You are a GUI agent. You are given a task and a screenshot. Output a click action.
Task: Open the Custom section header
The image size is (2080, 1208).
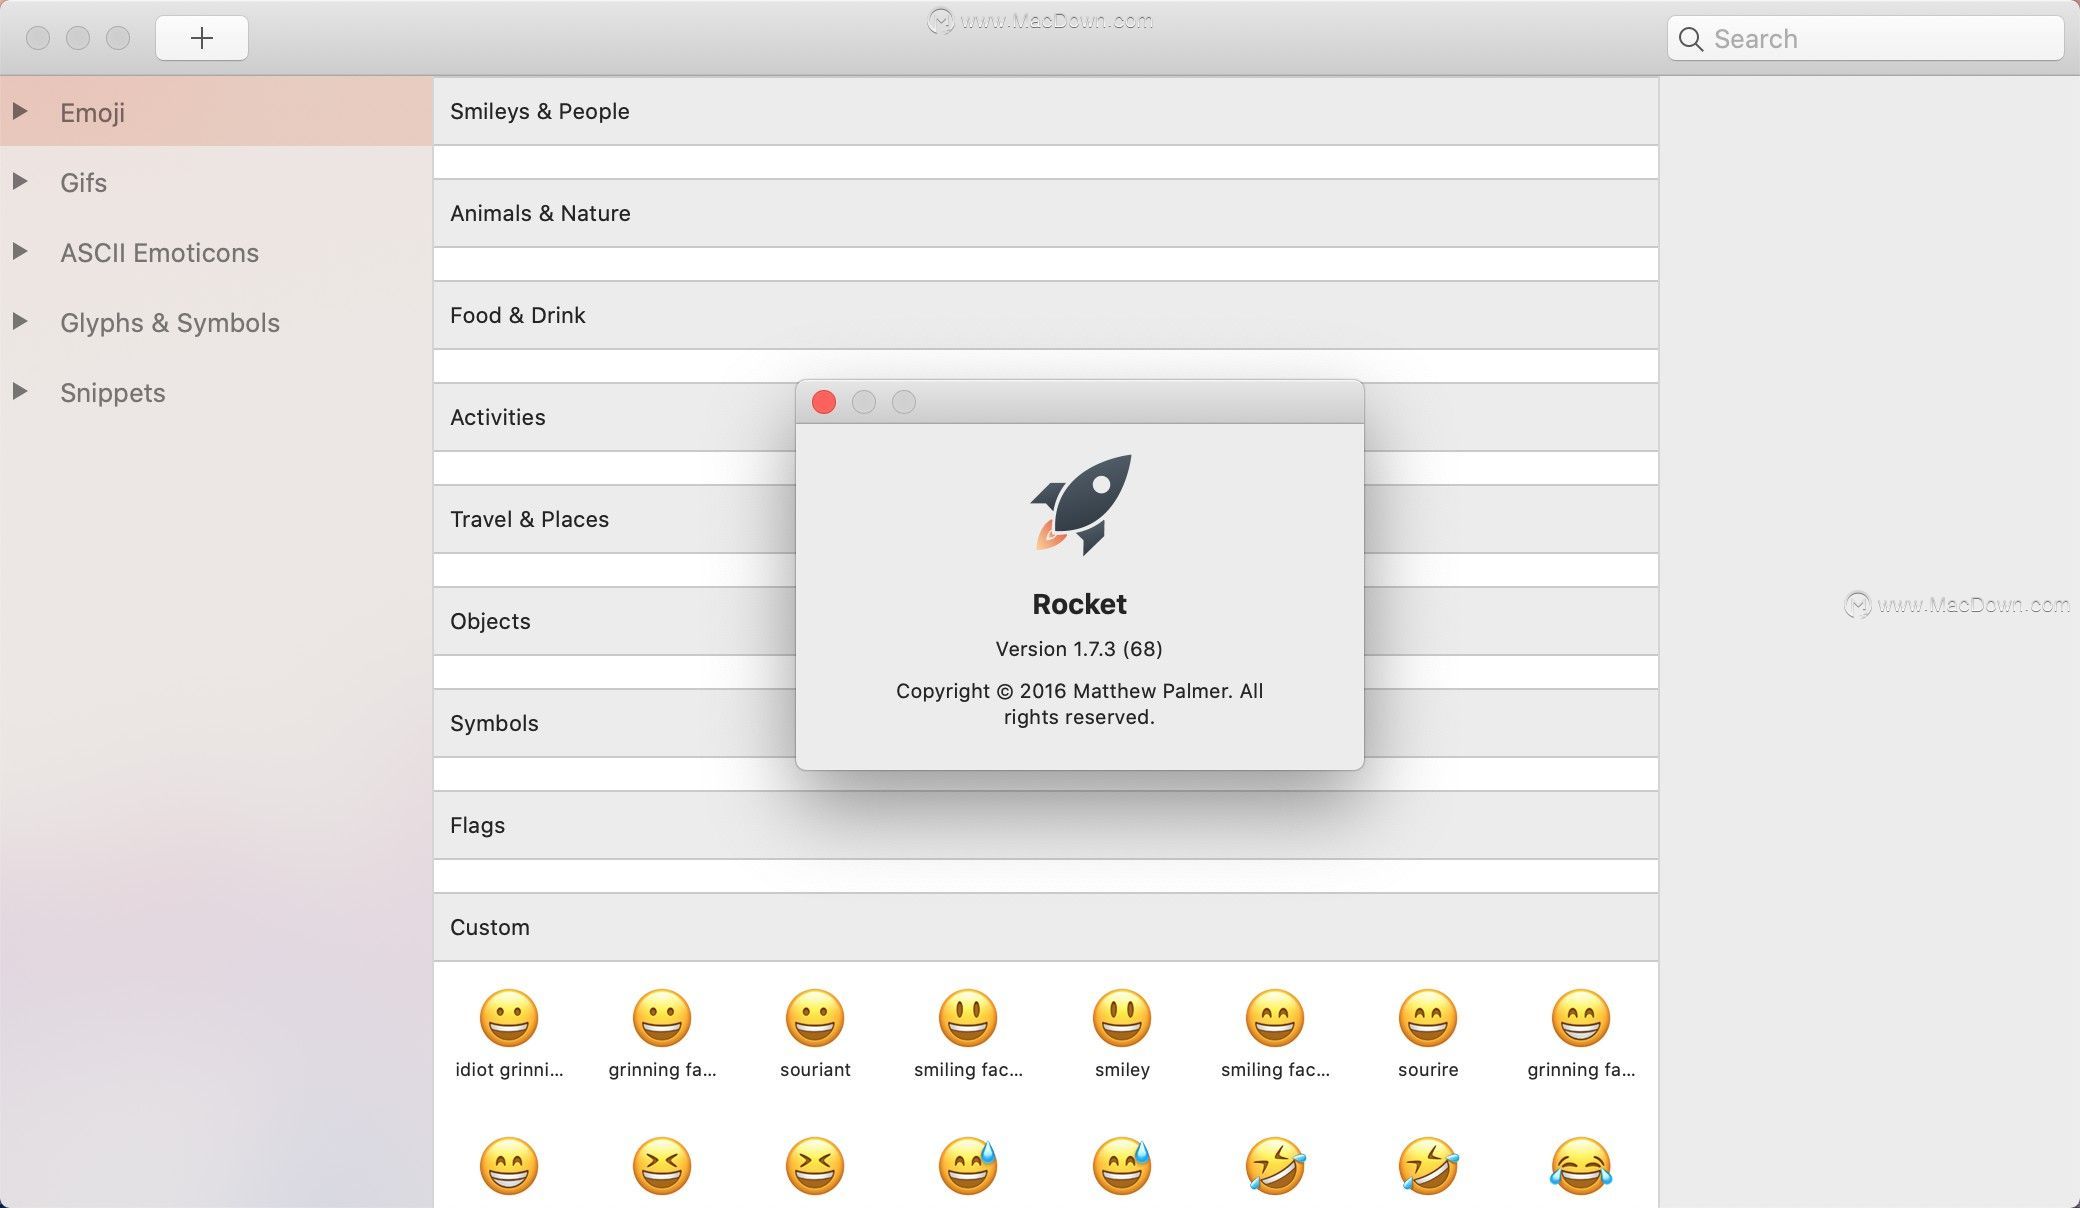[x=1046, y=927]
